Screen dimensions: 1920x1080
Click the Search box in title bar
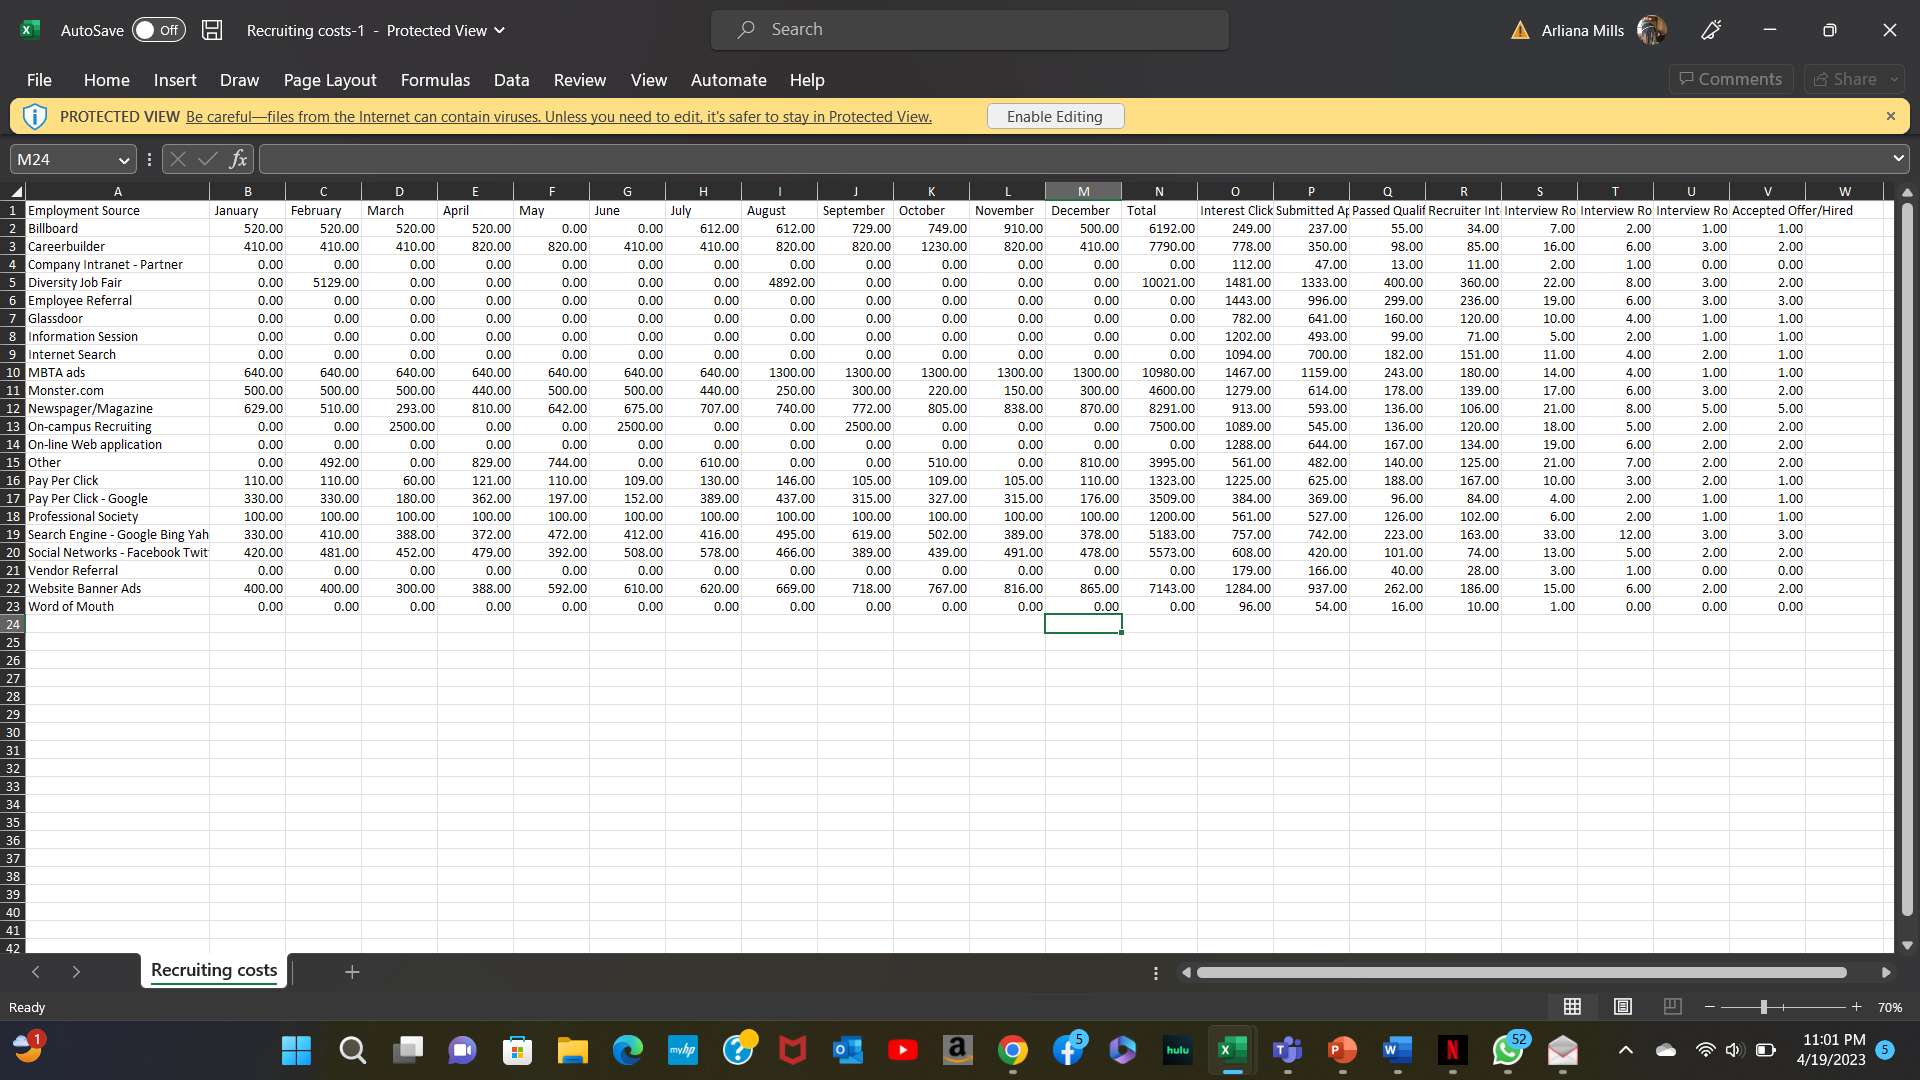[x=970, y=30]
